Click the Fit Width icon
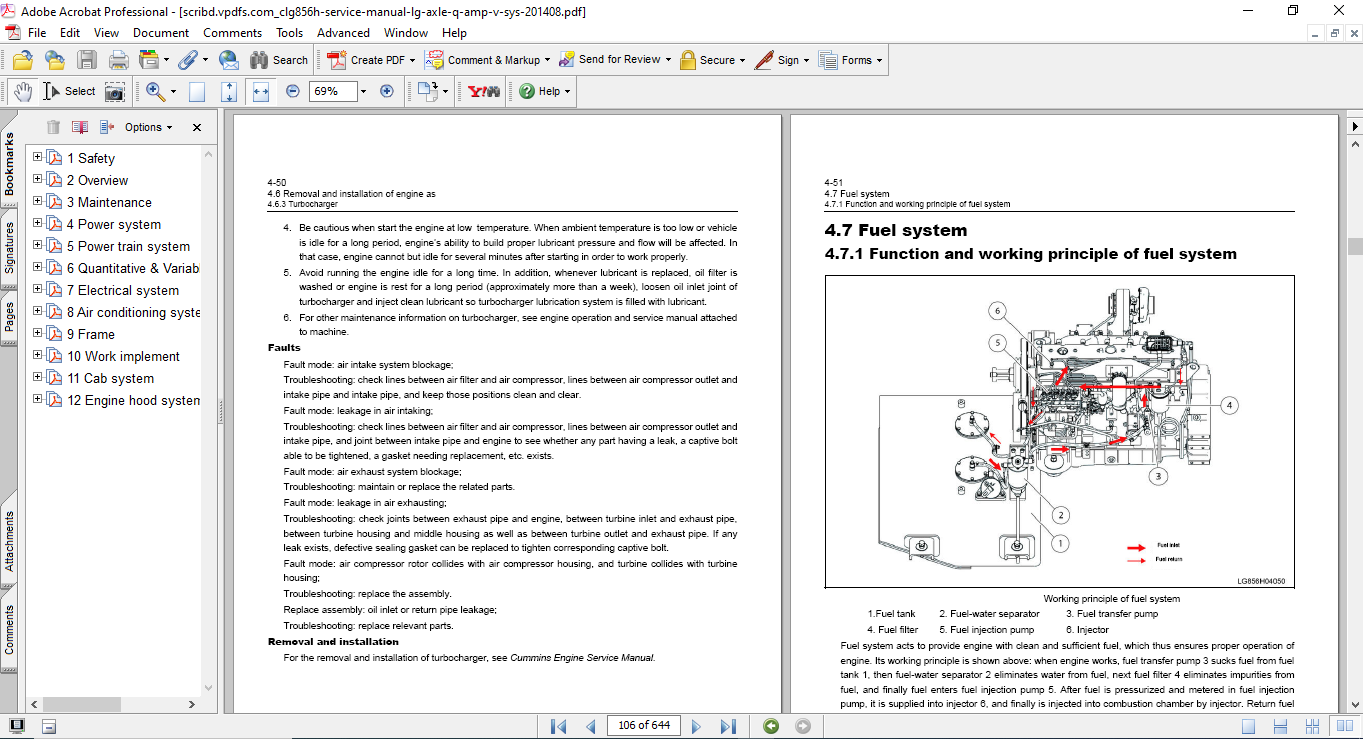The height and width of the screenshot is (739, 1363). coord(261,91)
